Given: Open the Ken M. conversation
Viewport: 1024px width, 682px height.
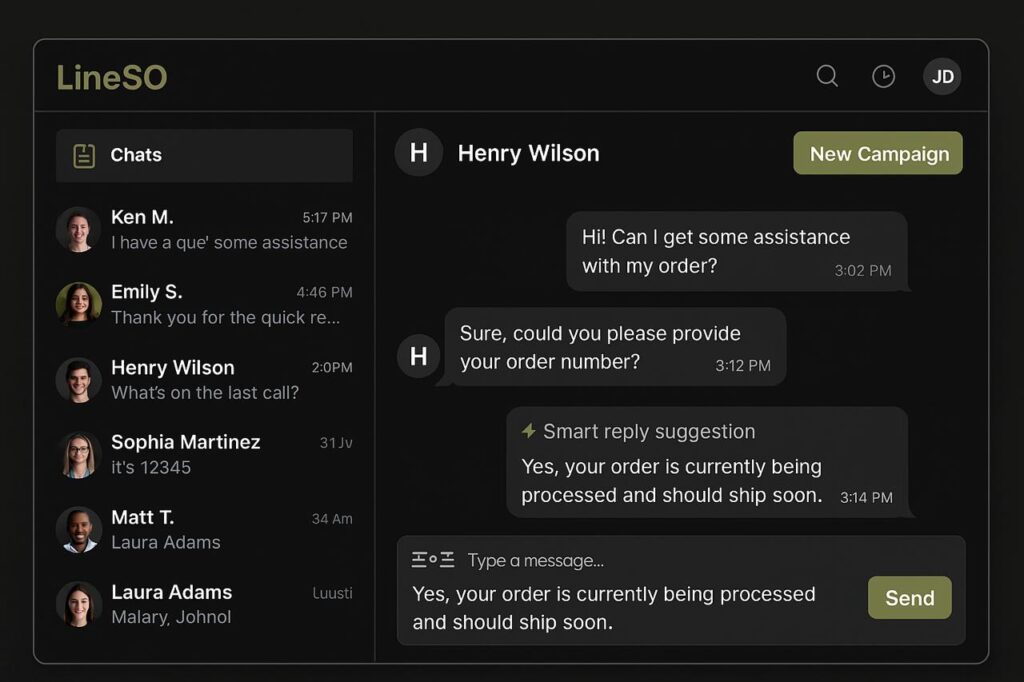Looking at the screenshot, I should tap(204, 229).
